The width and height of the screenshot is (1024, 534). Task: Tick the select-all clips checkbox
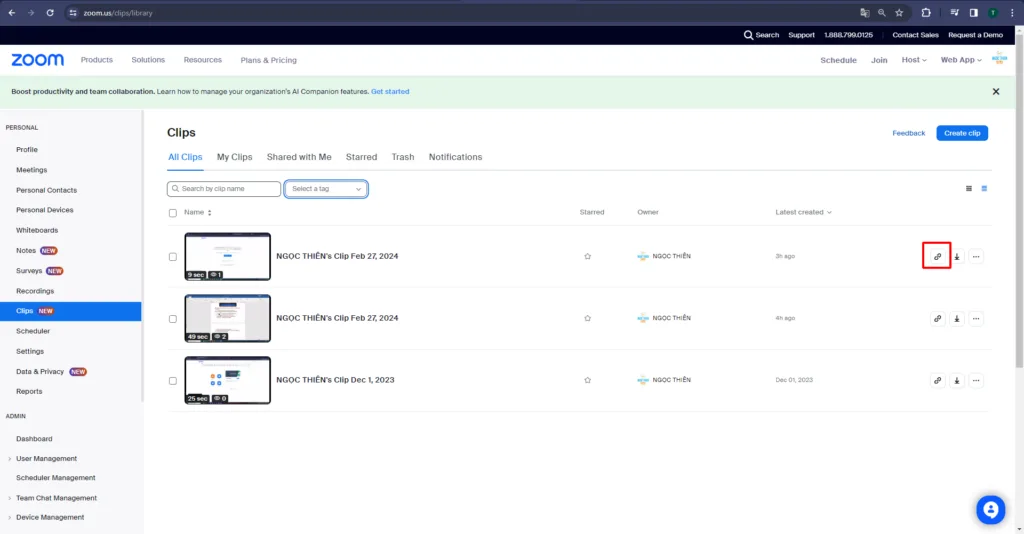[x=173, y=213]
